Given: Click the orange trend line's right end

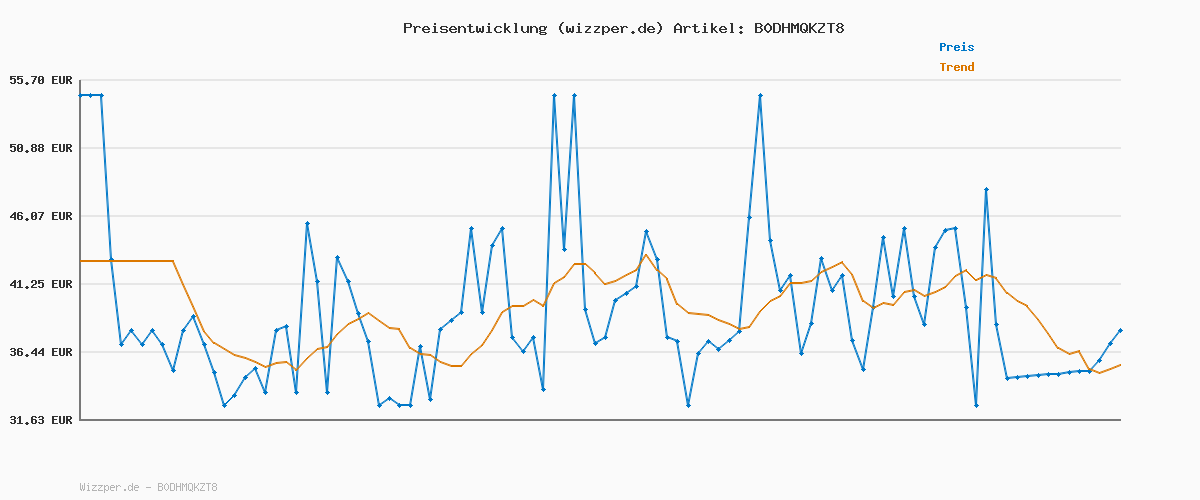Looking at the screenshot, I should tap(1120, 365).
